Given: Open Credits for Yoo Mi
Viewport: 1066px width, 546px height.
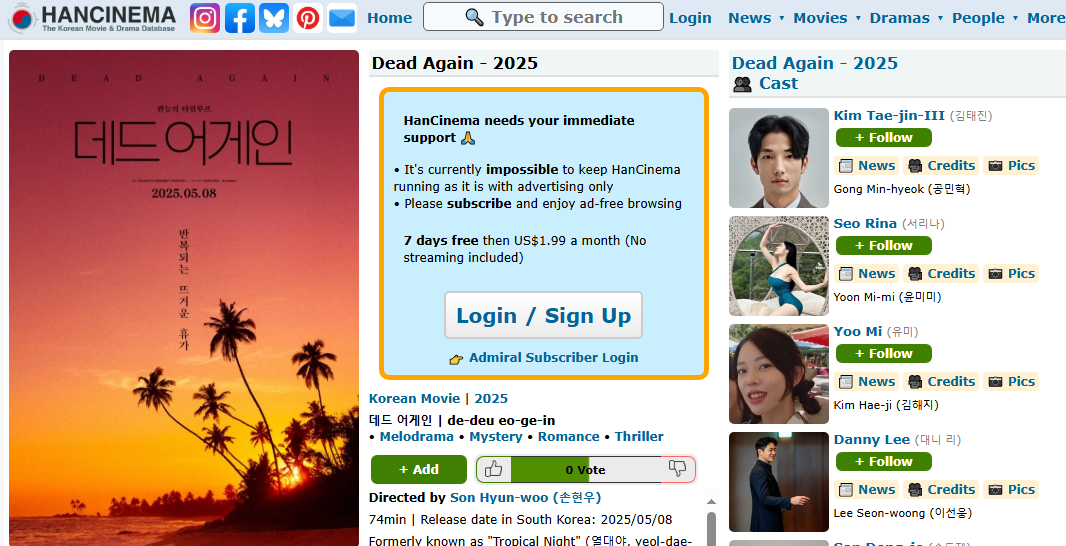Looking at the screenshot, I should click(942, 381).
